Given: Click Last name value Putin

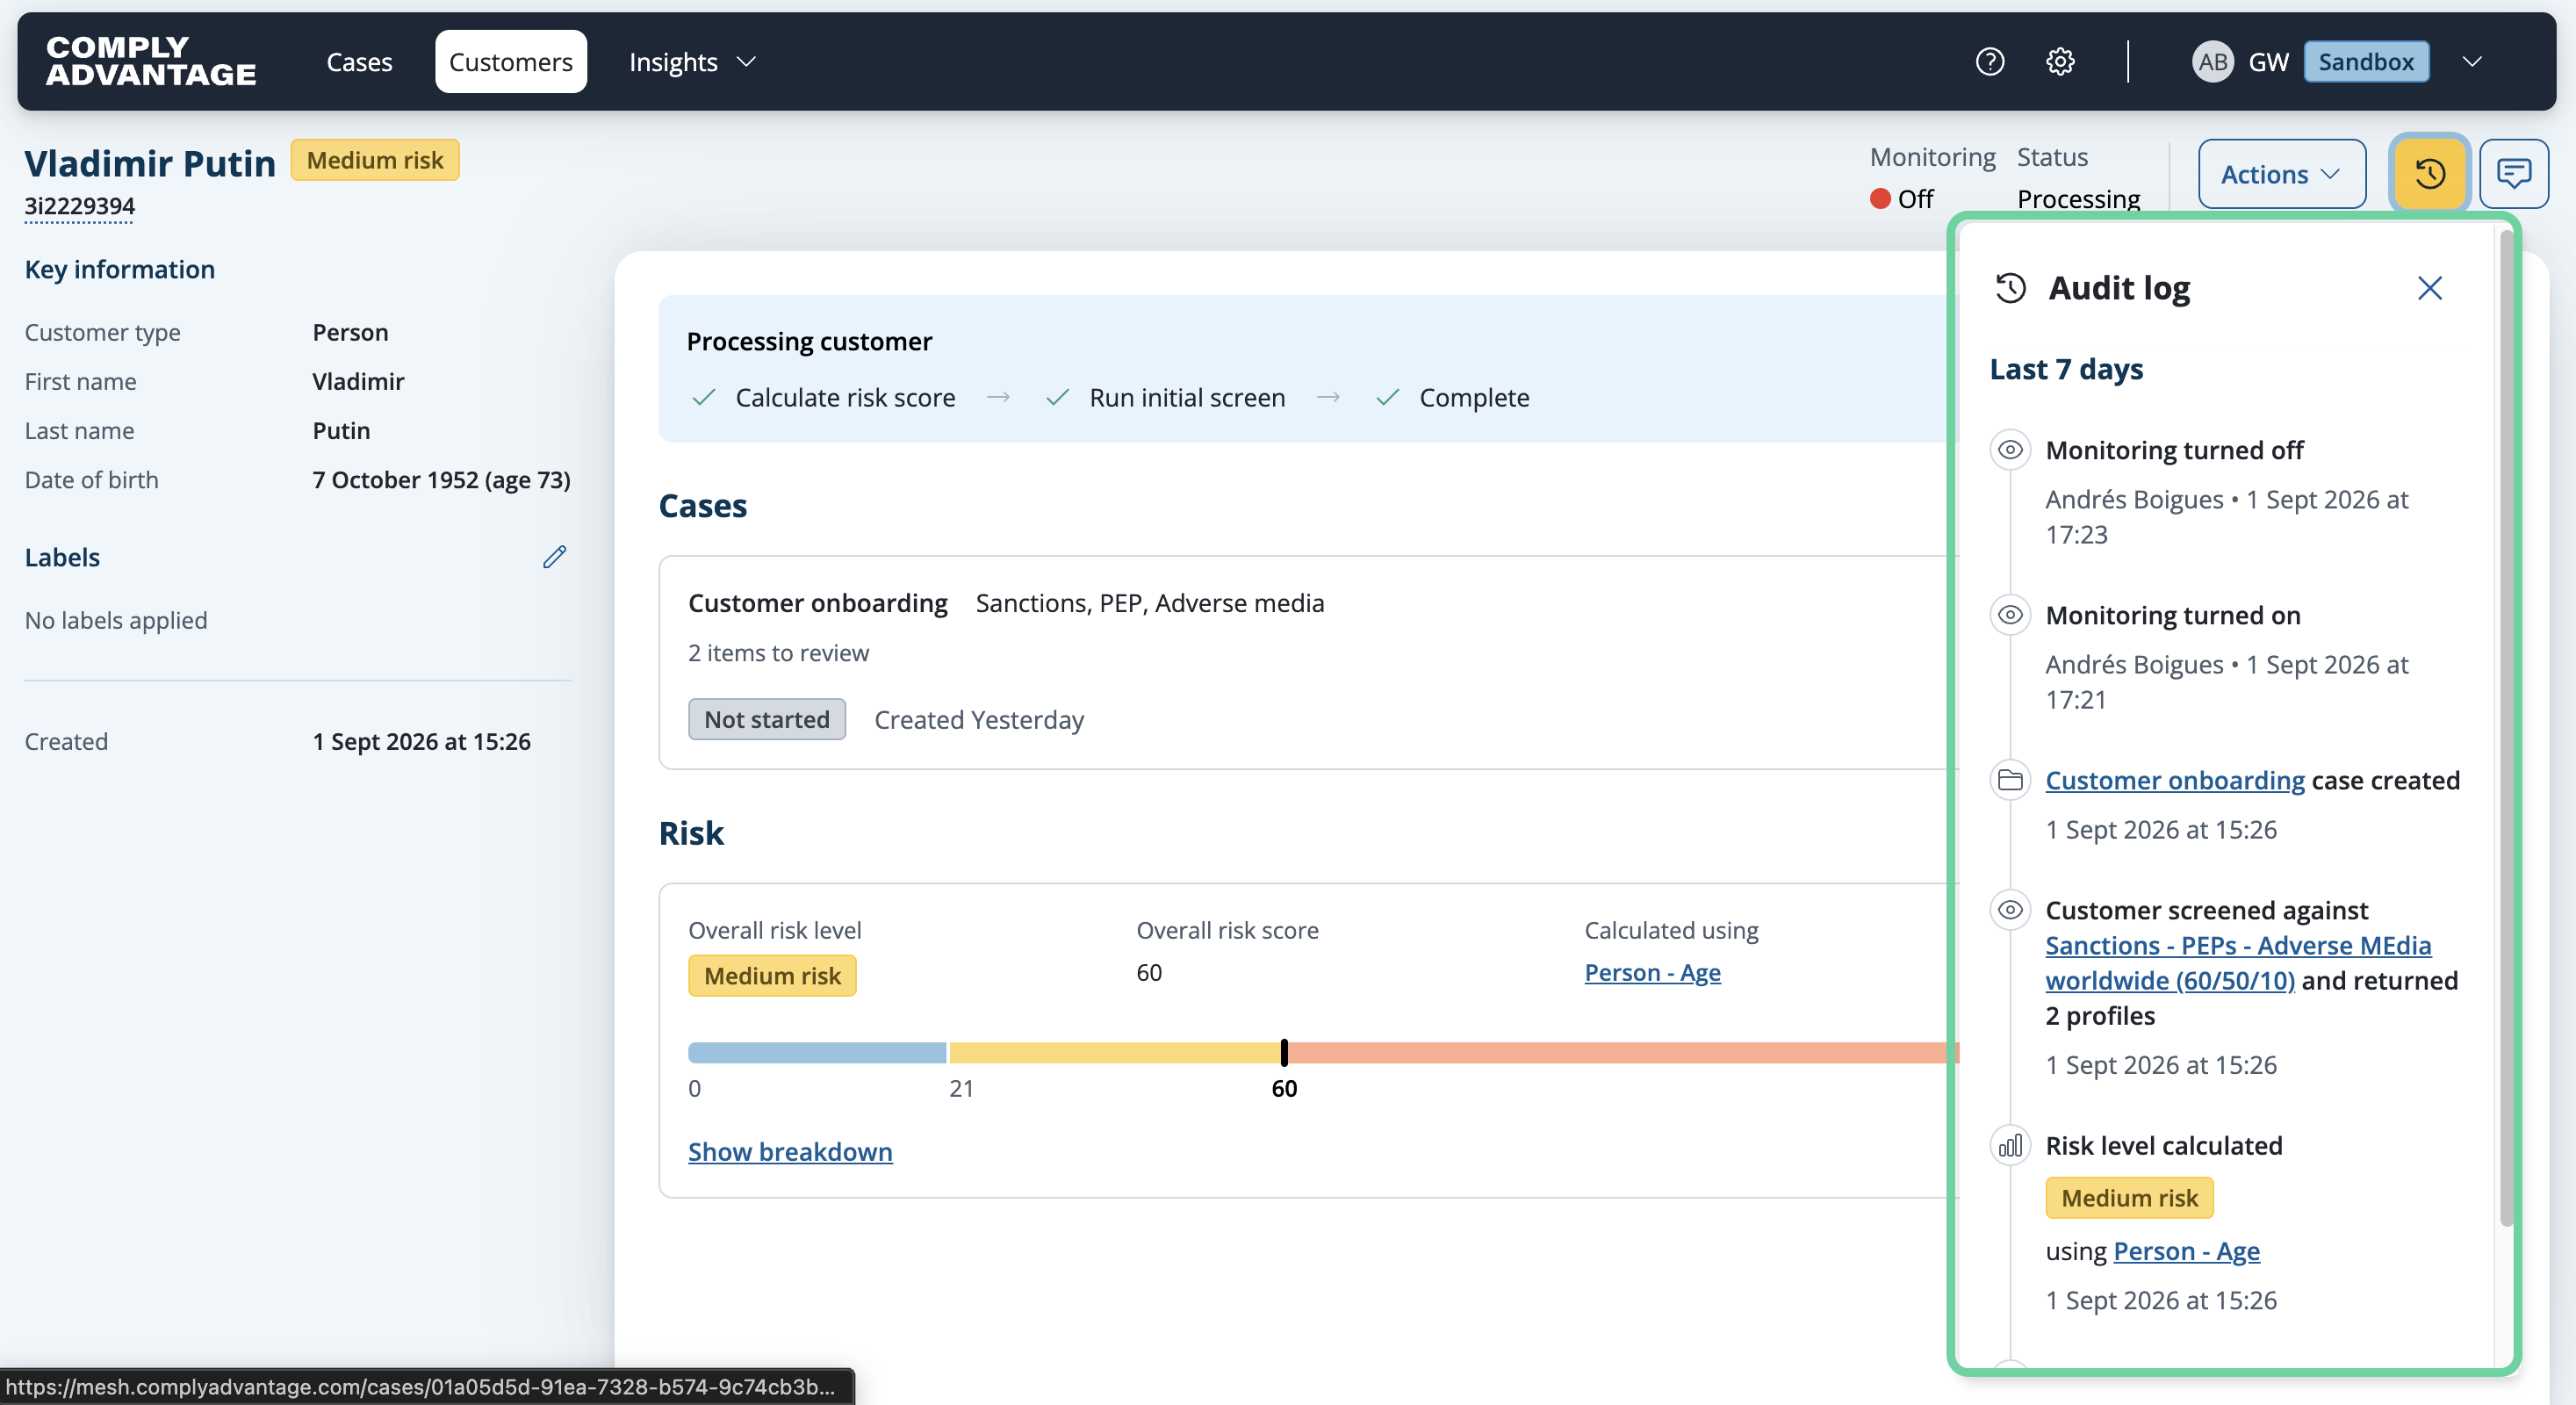Looking at the screenshot, I should pyautogui.click(x=341, y=431).
